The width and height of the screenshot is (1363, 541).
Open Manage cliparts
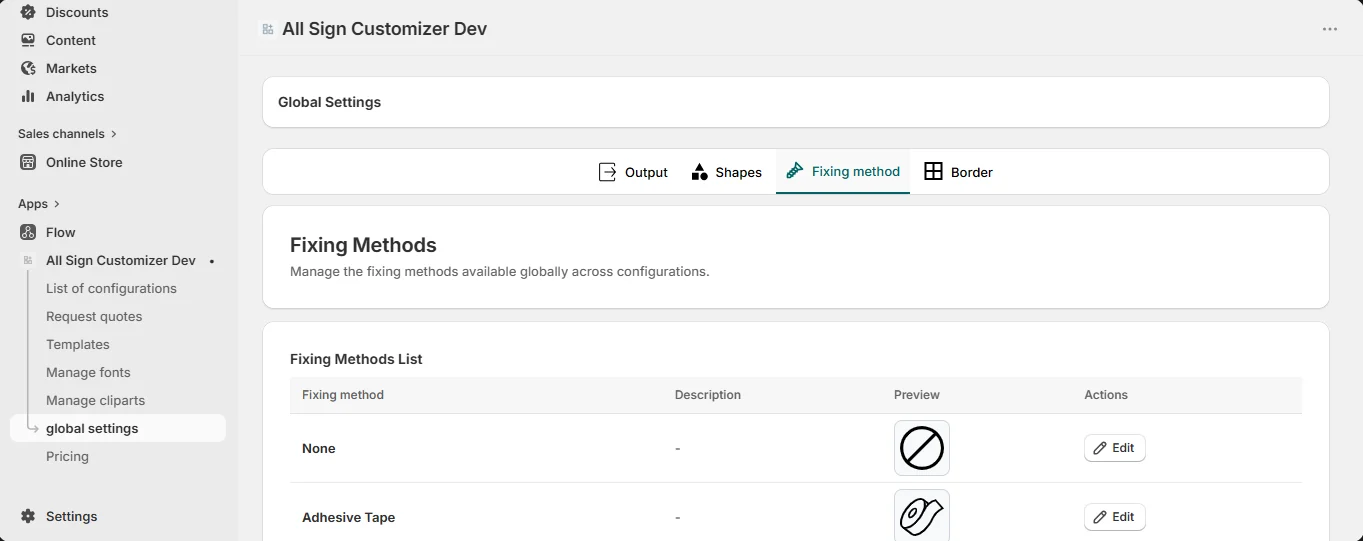pos(95,400)
